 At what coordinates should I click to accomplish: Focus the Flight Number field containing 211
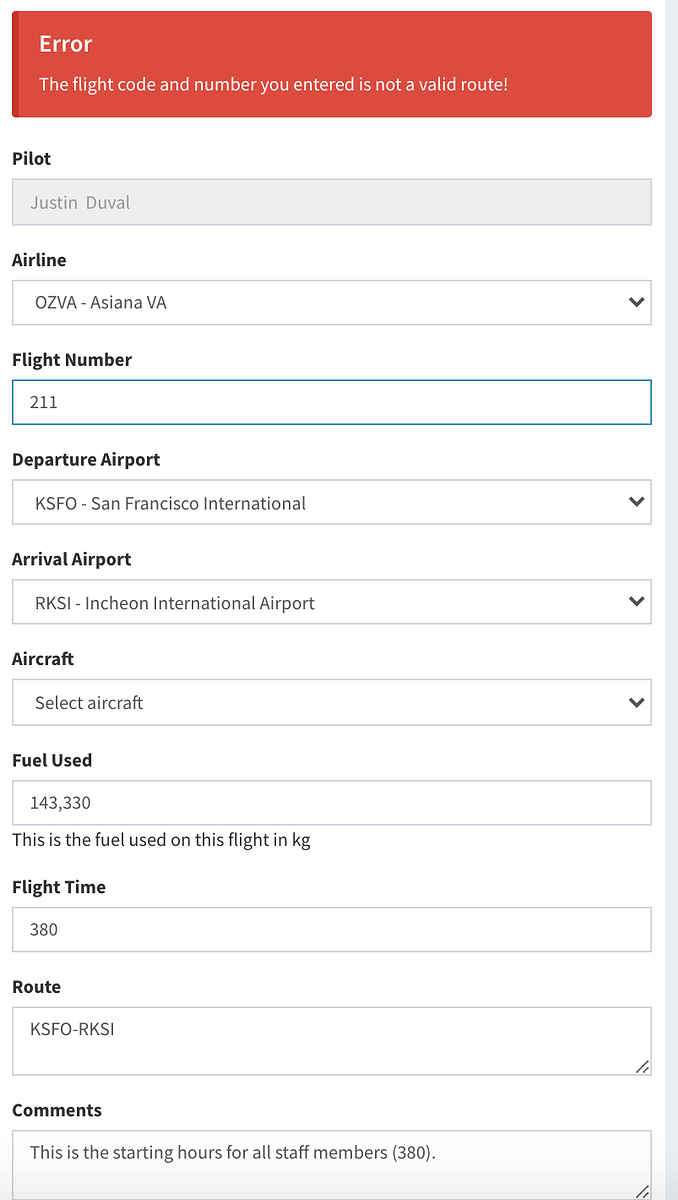(x=331, y=402)
